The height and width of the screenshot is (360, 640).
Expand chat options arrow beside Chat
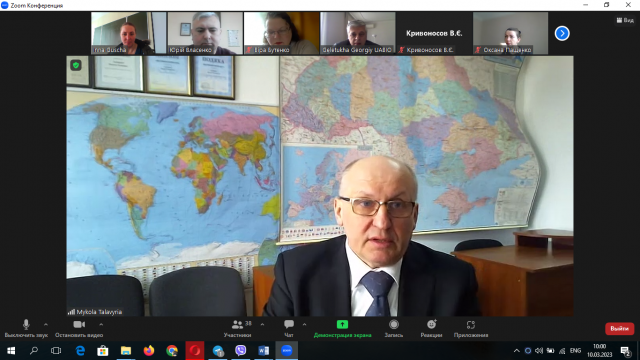click(x=304, y=324)
